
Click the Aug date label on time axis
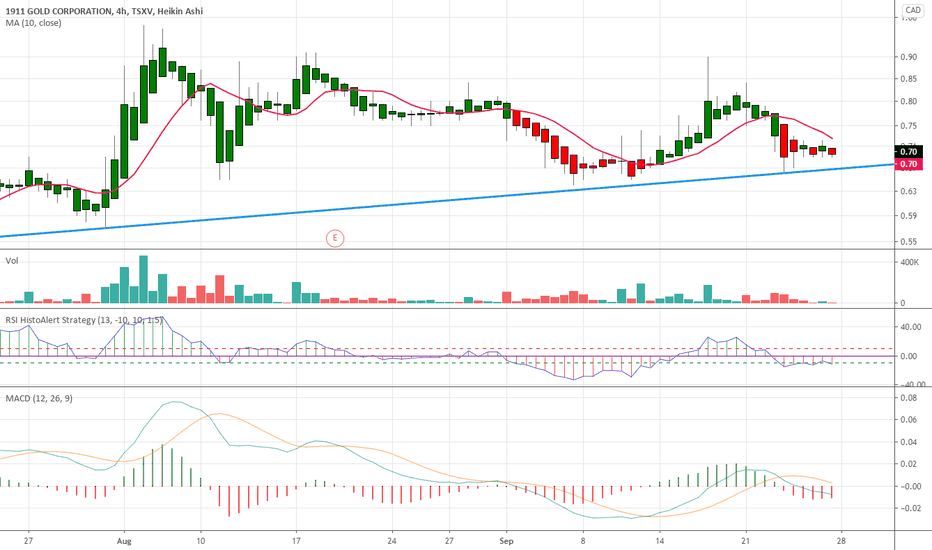tap(124, 541)
